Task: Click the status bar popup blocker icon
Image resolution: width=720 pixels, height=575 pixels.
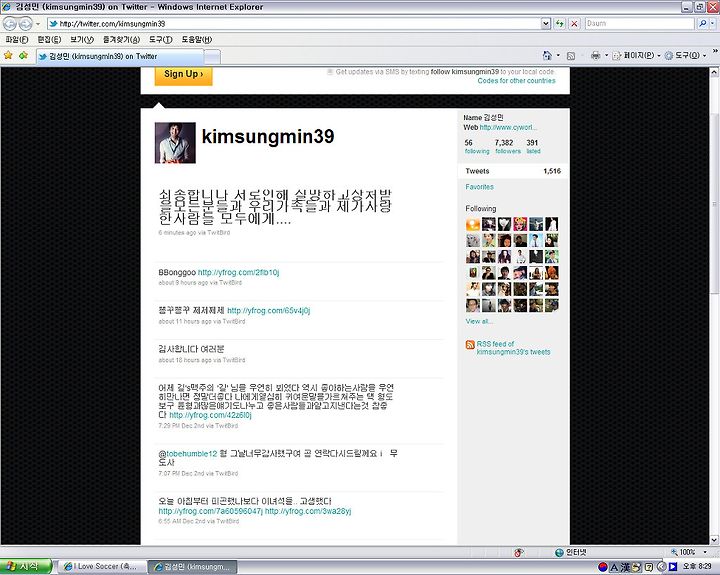Action: click(519, 552)
